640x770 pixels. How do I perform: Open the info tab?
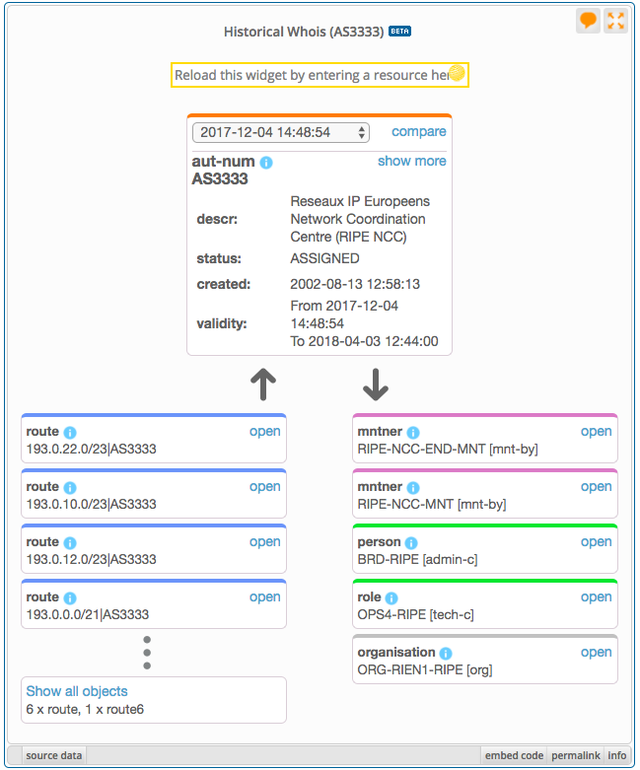(617, 755)
